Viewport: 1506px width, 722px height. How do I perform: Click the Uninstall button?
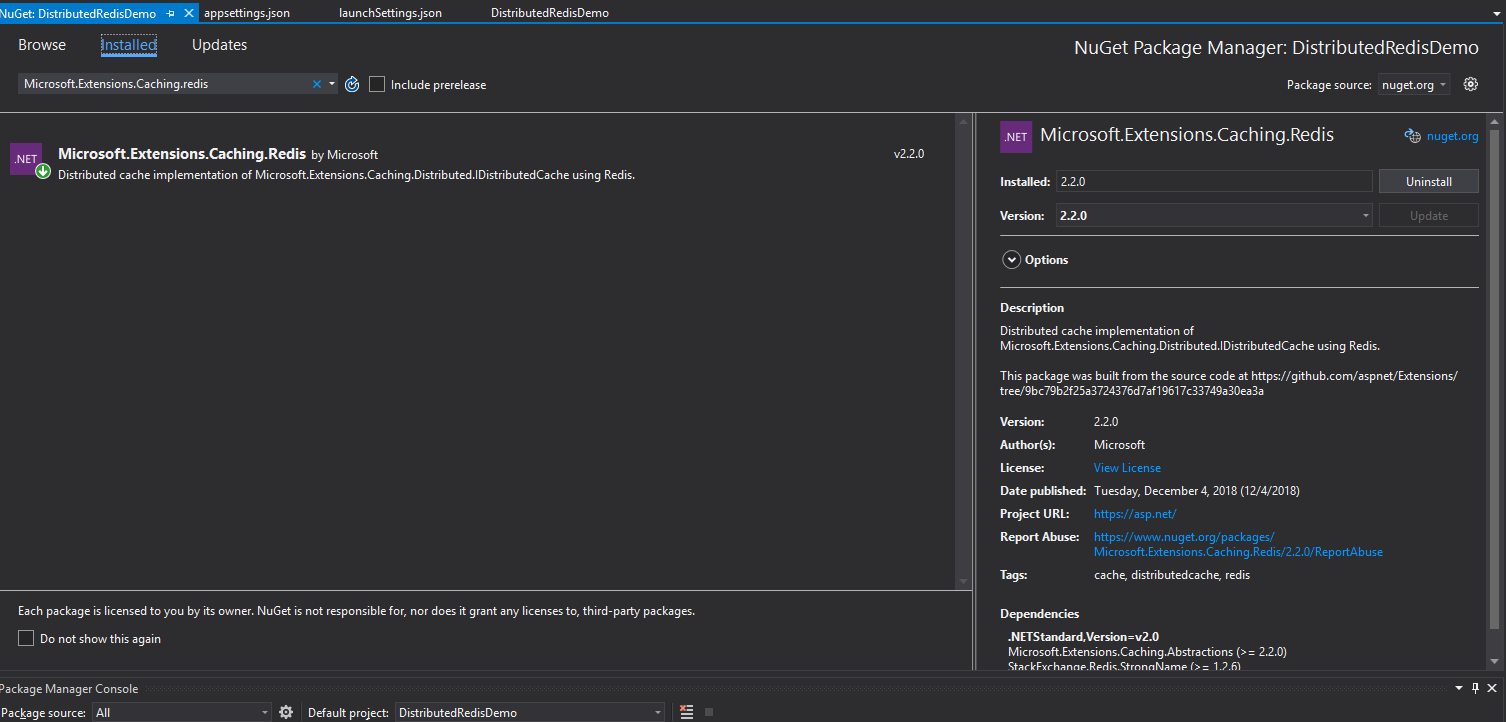click(x=1428, y=181)
